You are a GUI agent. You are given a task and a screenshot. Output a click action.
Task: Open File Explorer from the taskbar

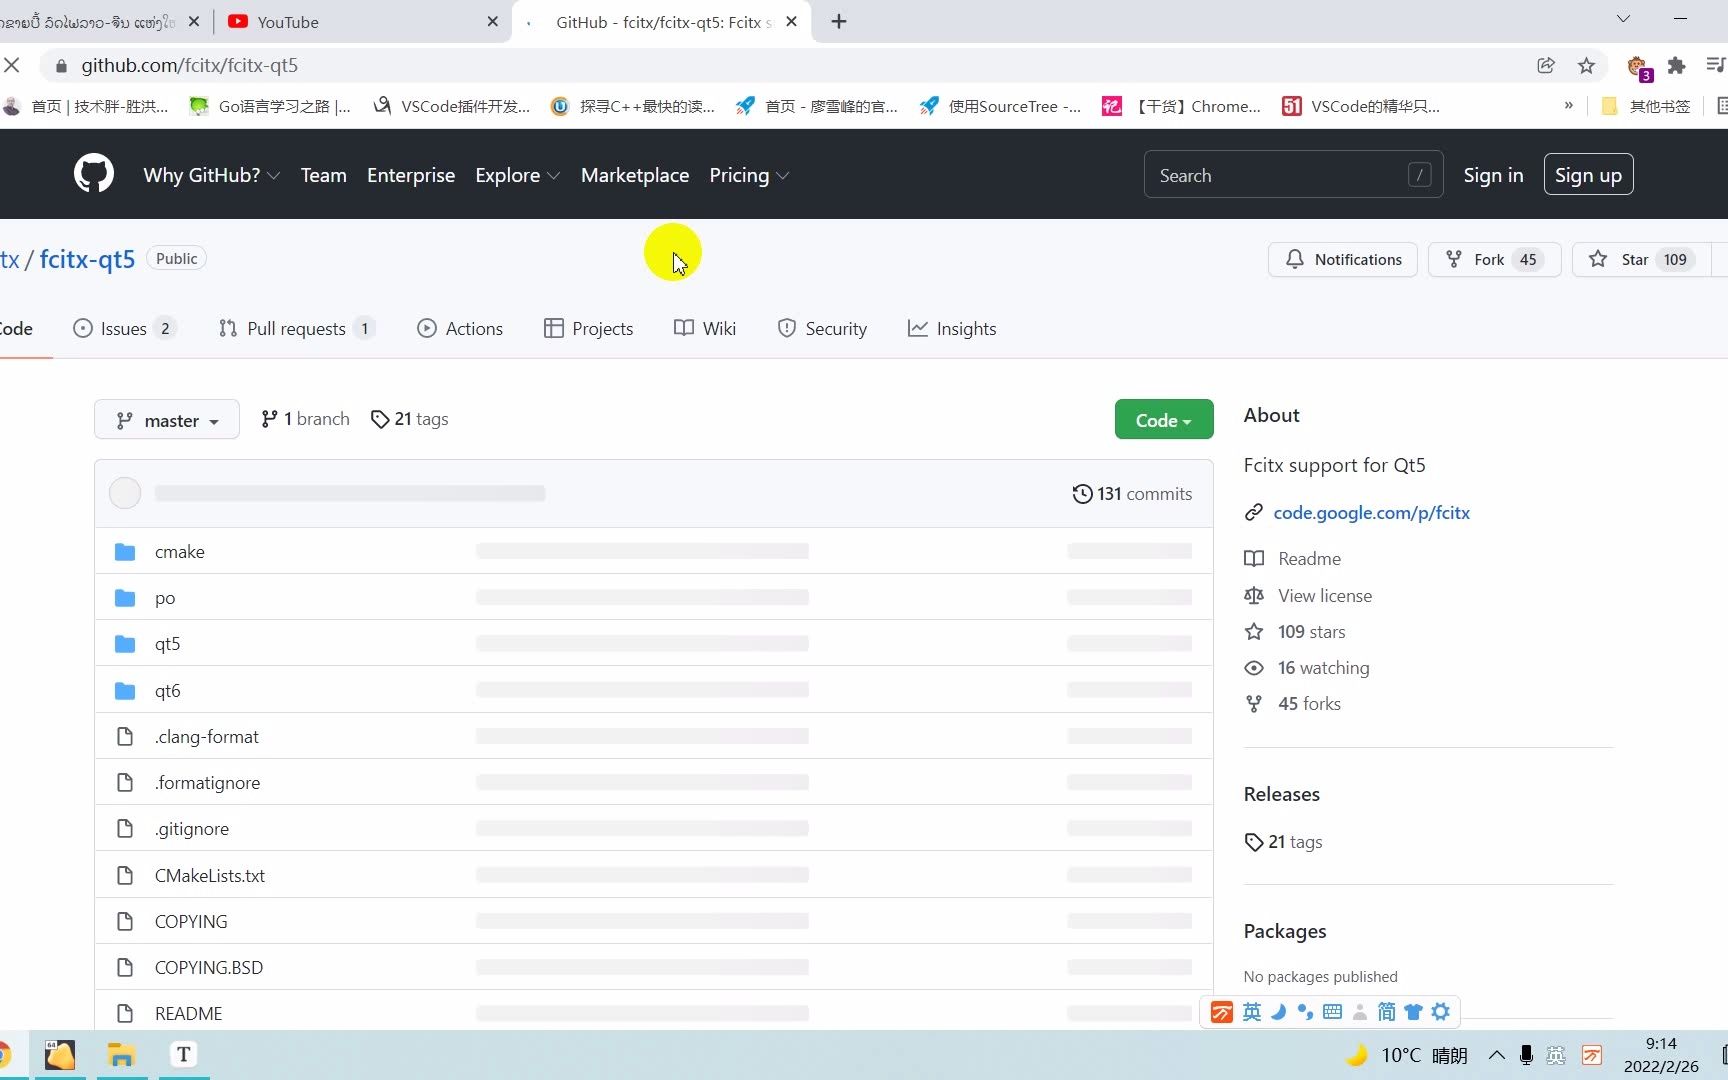(121, 1055)
